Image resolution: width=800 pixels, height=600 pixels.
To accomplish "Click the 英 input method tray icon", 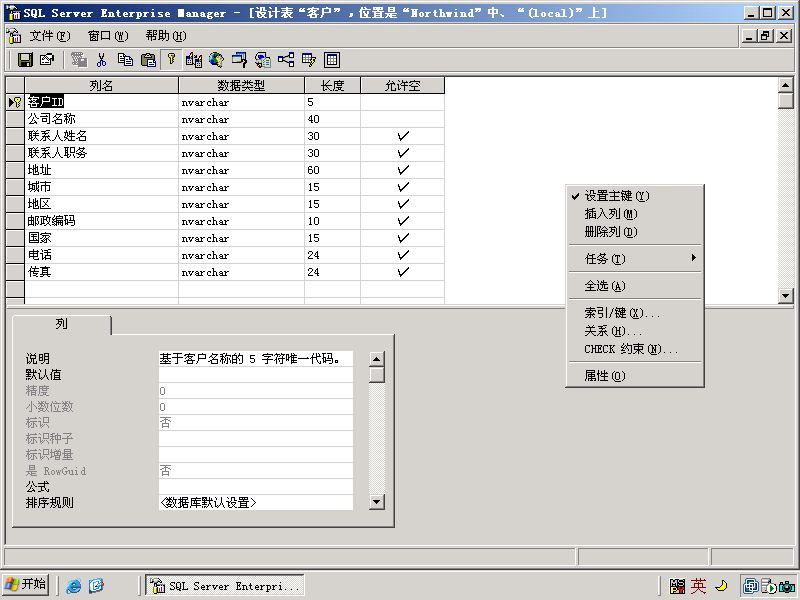I will (698, 586).
